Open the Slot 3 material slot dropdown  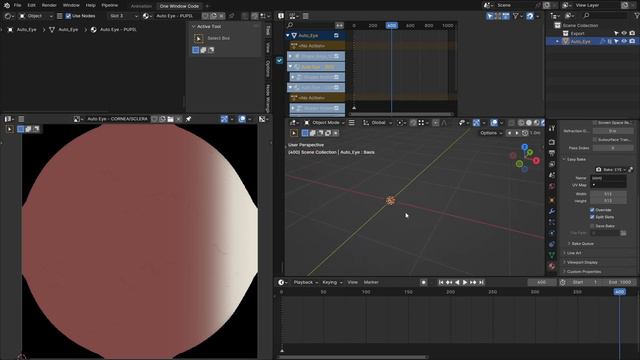[x=123, y=16]
